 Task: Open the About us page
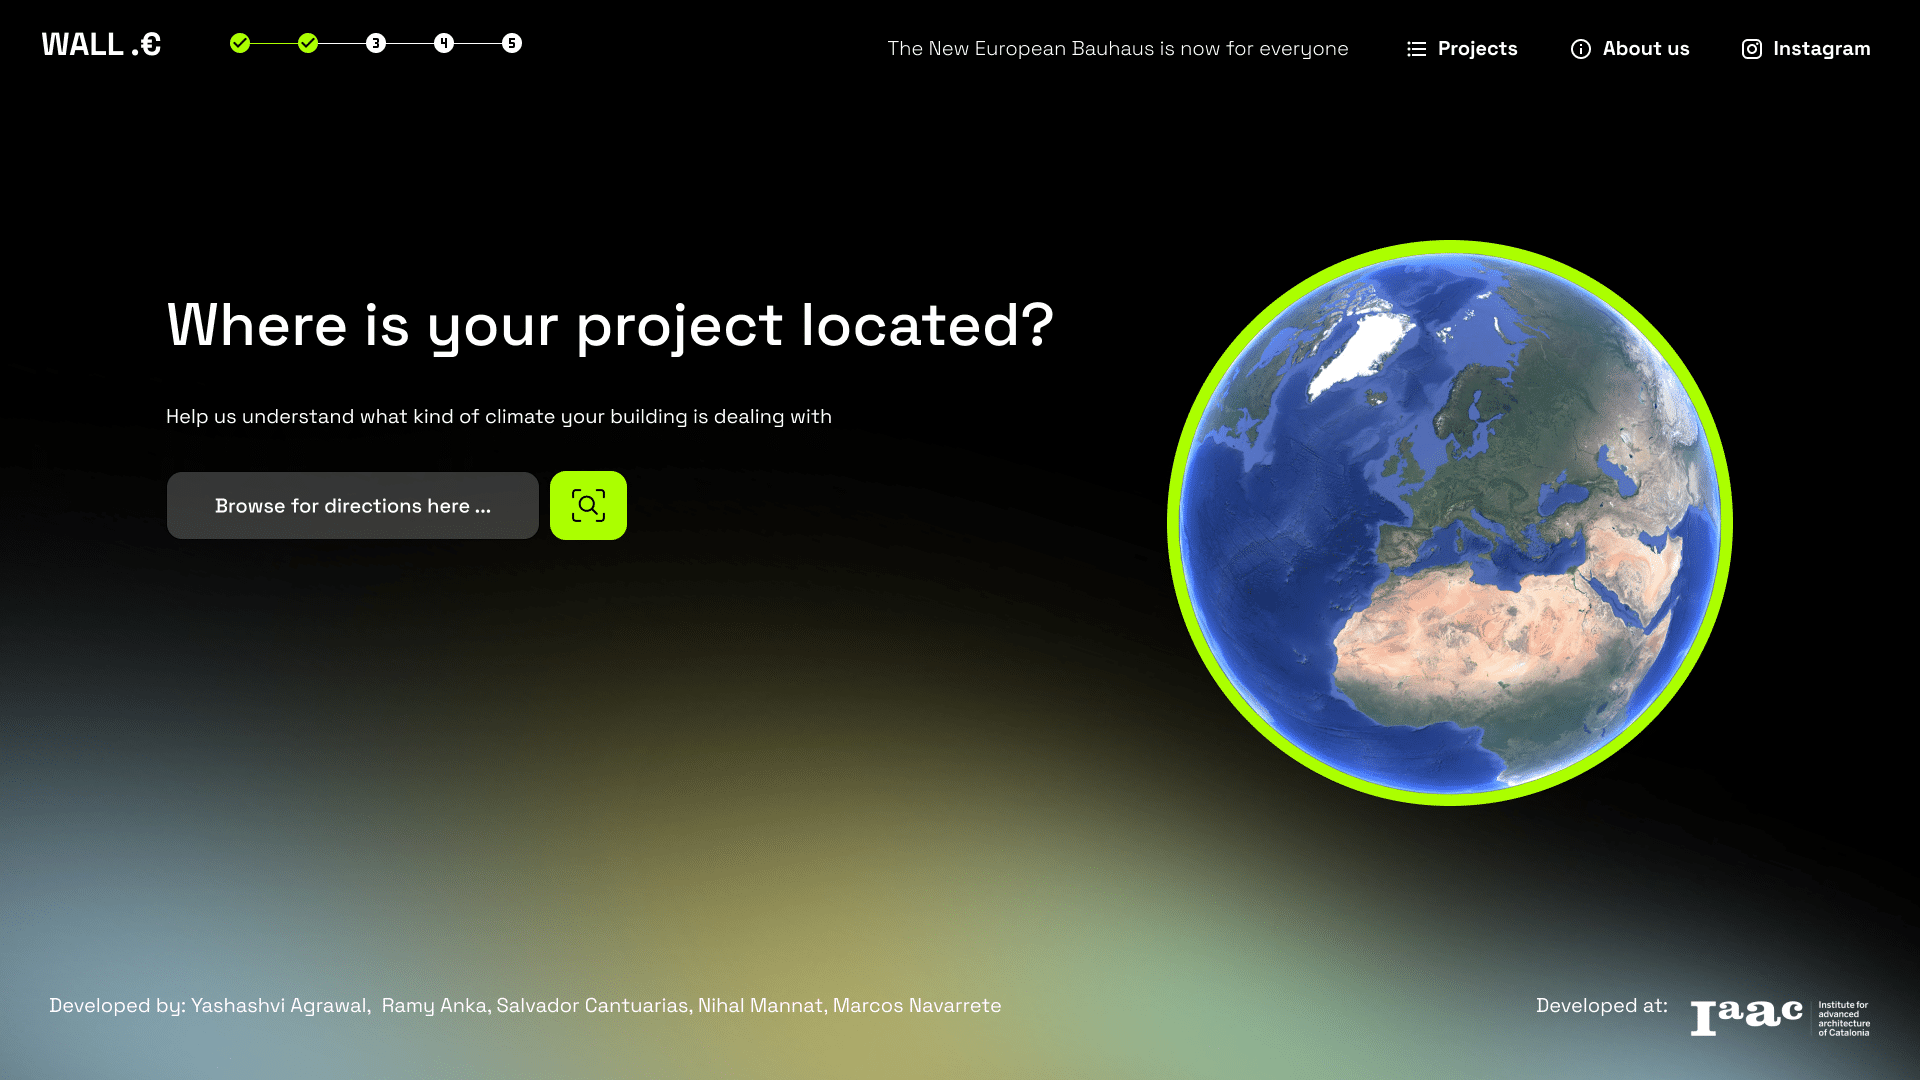click(1645, 49)
